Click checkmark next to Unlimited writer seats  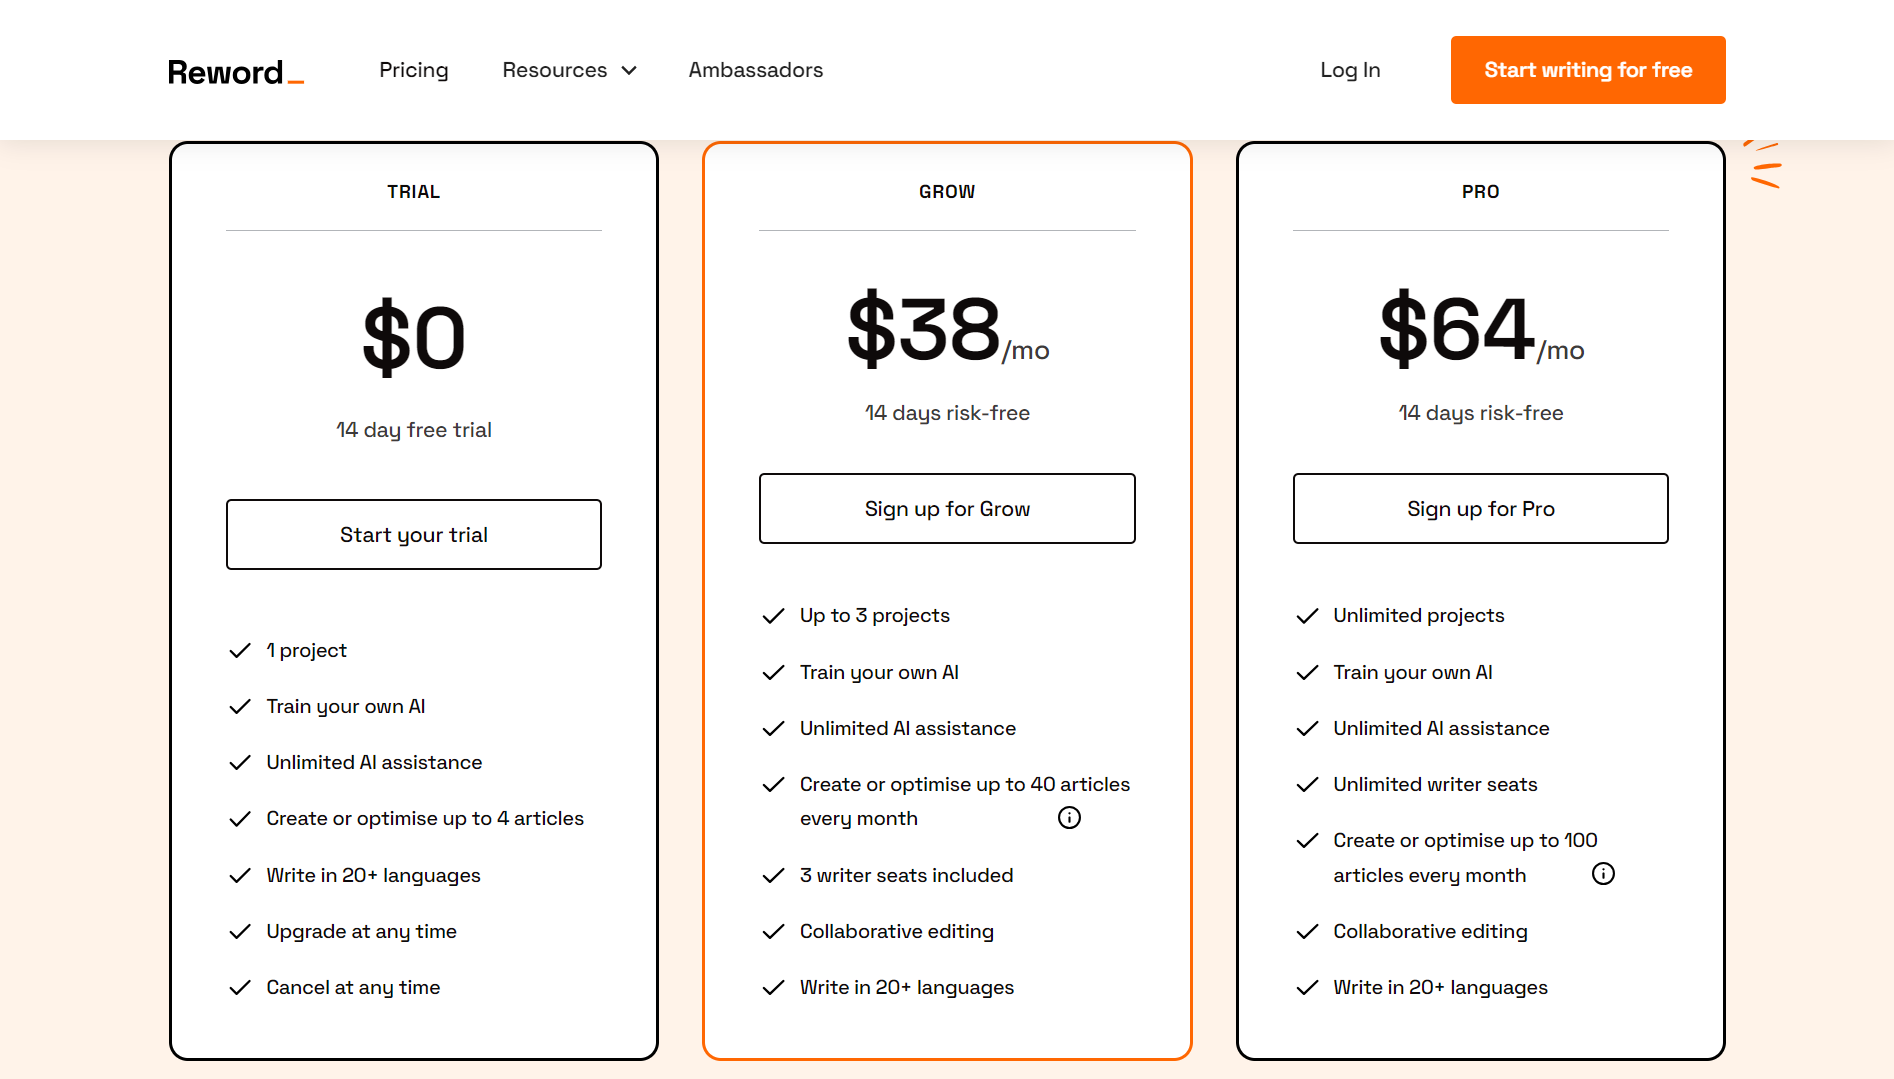point(1307,785)
